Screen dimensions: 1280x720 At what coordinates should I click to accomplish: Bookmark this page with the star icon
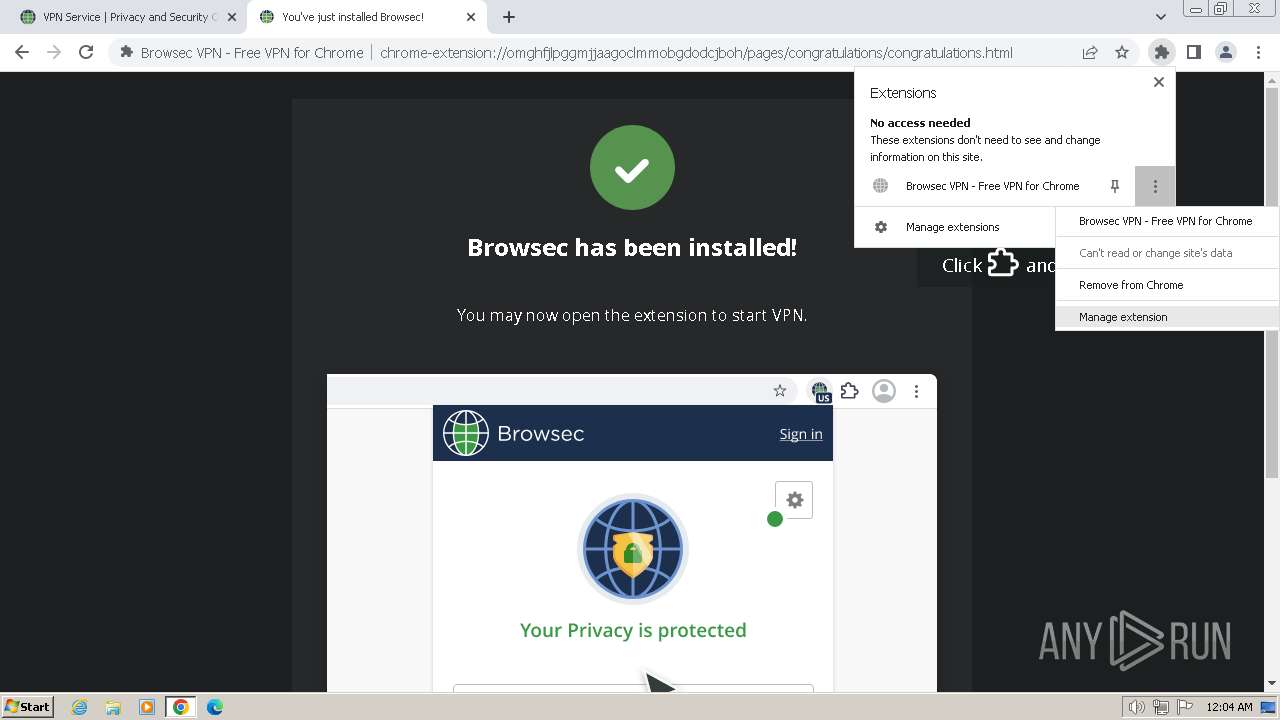pyautogui.click(x=1122, y=52)
